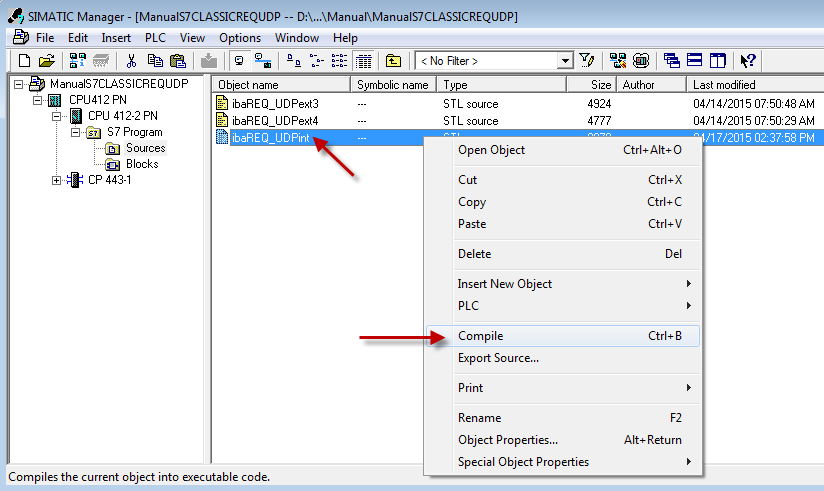Choose Object Properties in context menu

pyautogui.click(x=563, y=440)
